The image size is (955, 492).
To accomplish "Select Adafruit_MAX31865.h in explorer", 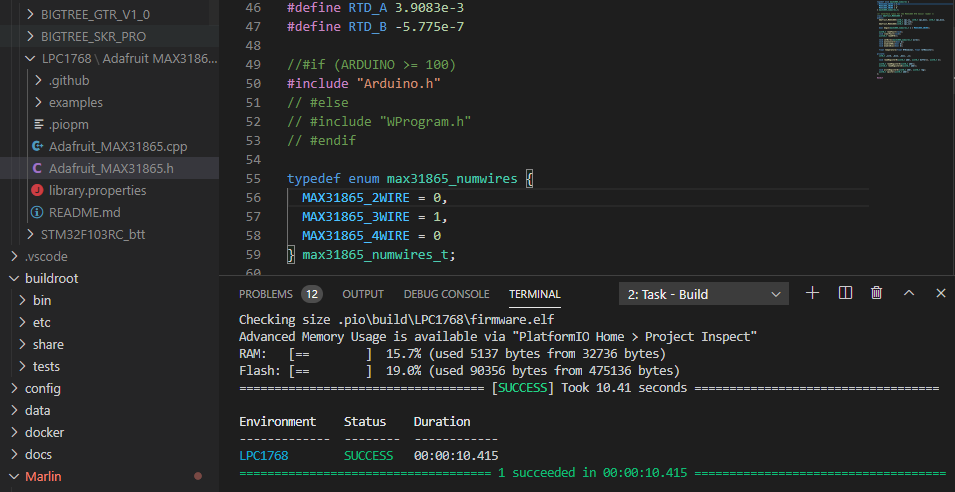I will pyautogui.click(x=111, y=168).
